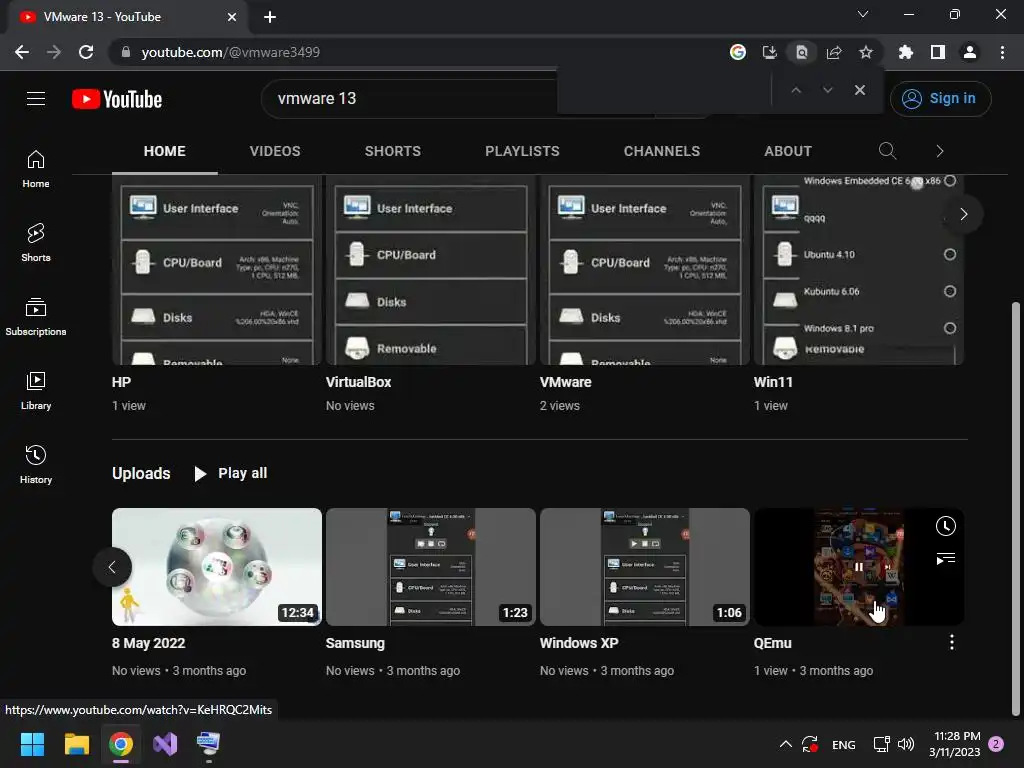1024x768 pixels.
Task: Click the YouTube logo
Action: [x=117, y=99]
